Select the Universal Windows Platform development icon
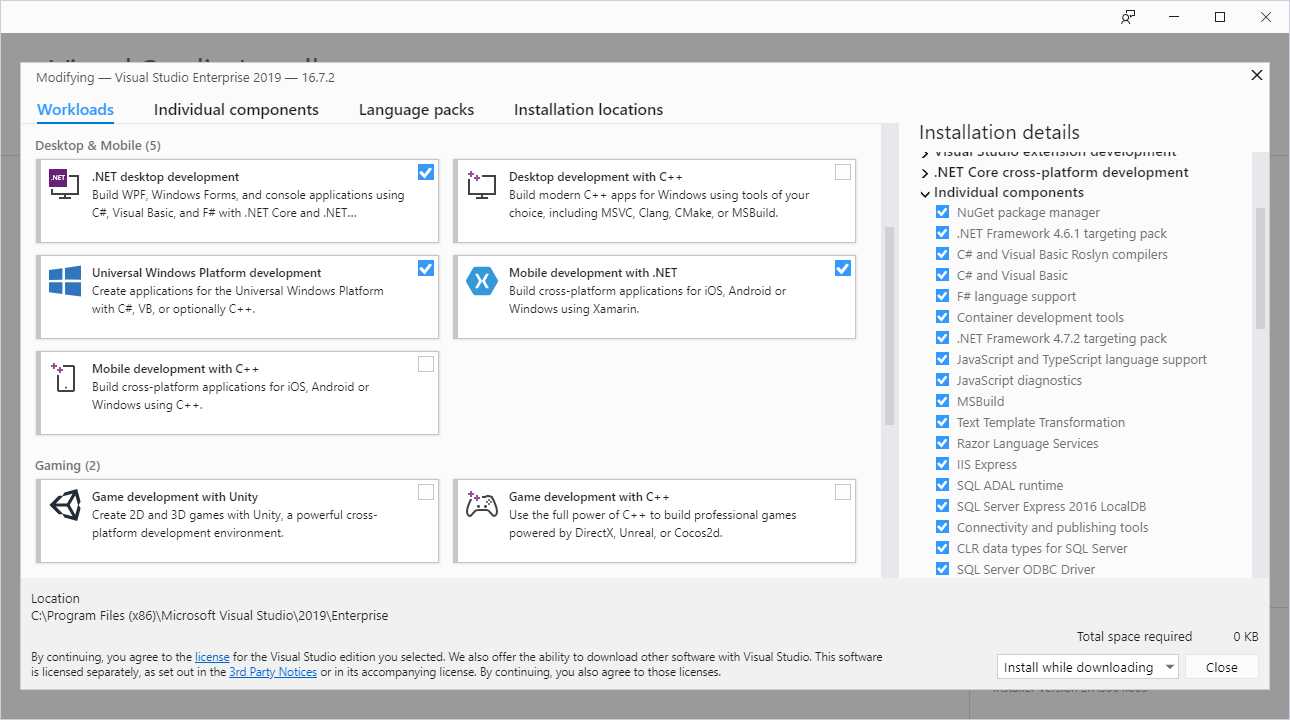Image resolution: width=1290 pixels, height=720 pixels. (x=63, y=282)
